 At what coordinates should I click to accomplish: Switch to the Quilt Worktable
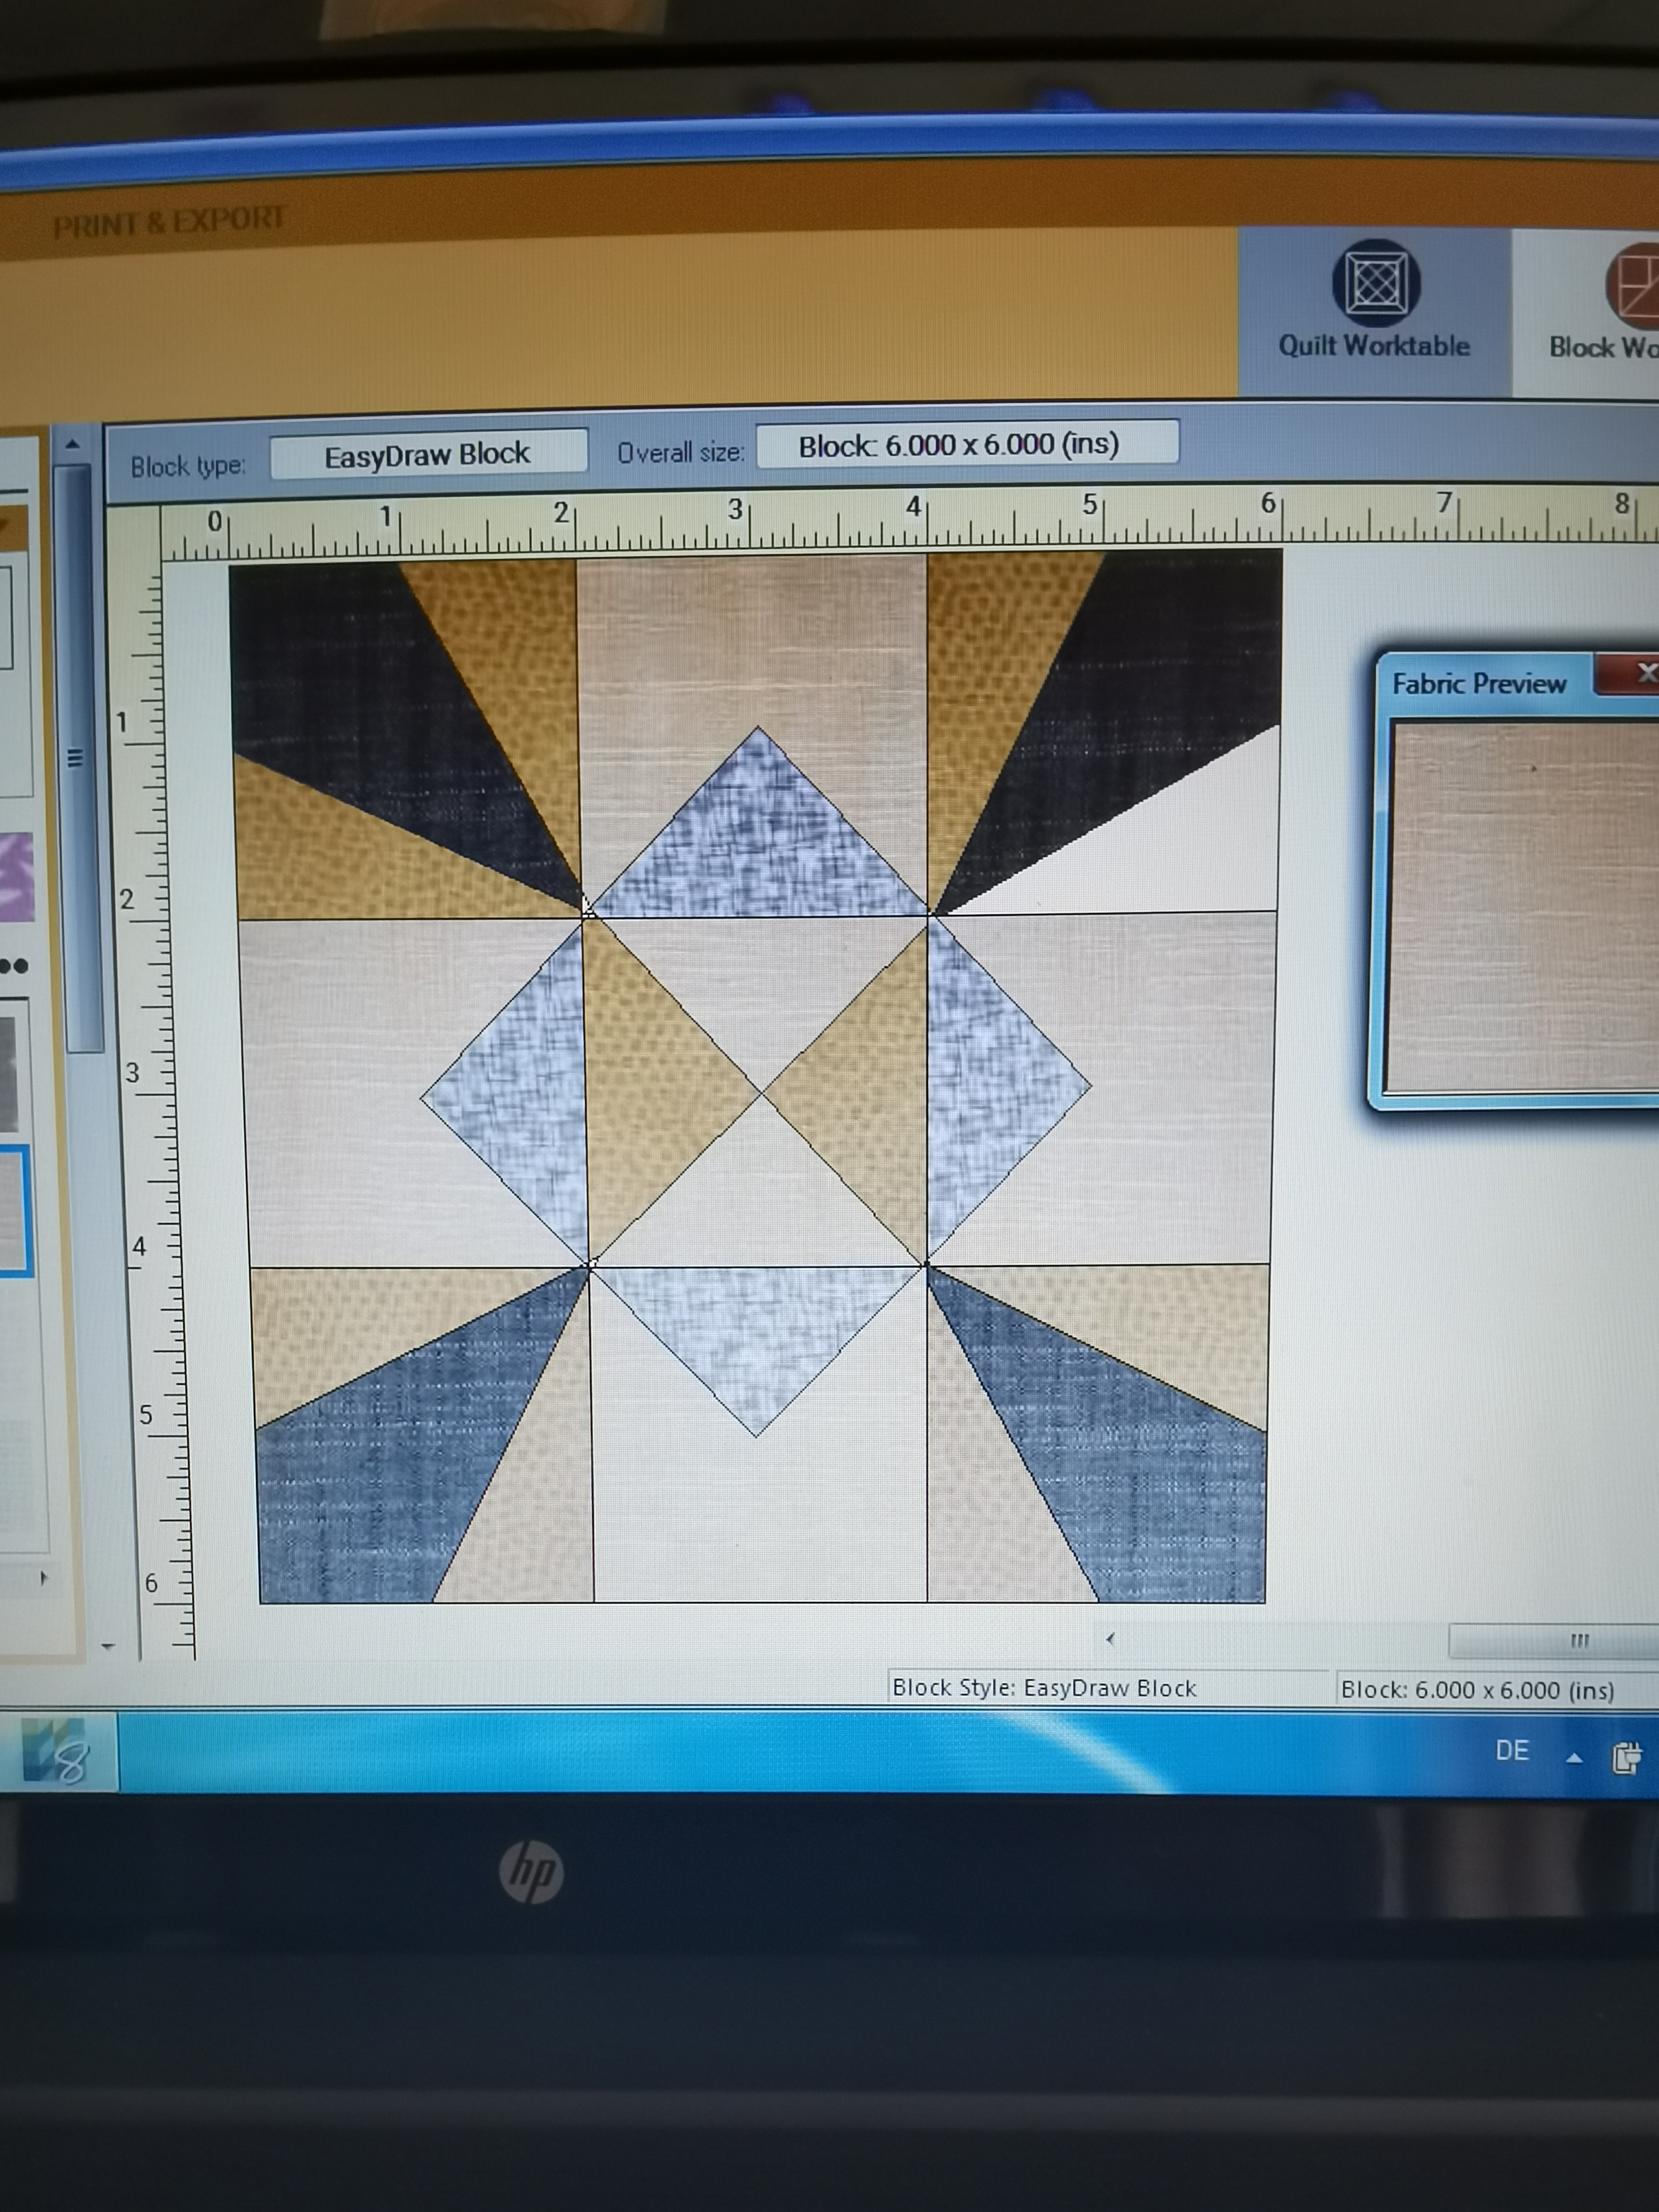coord(1374,300)
